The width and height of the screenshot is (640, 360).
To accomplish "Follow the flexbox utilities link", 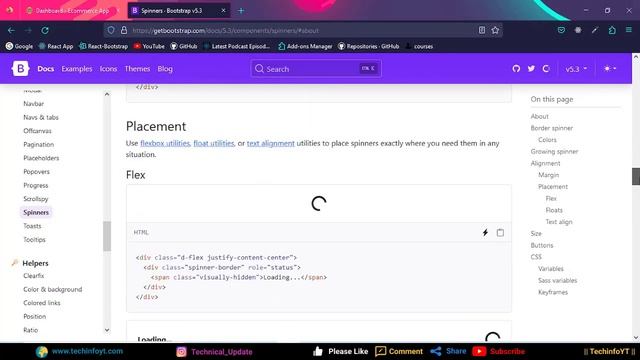I will 165,143.
